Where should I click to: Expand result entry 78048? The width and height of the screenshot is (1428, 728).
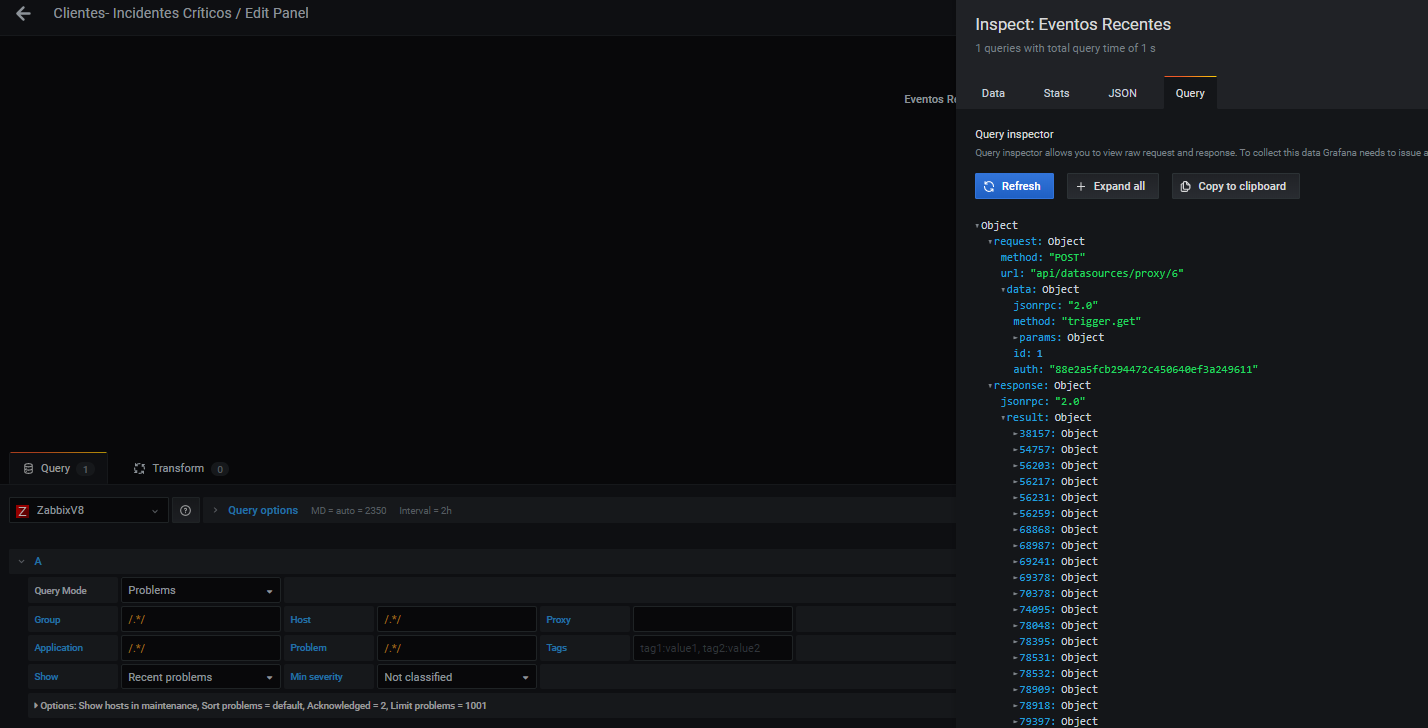[x=1016, y=626]
